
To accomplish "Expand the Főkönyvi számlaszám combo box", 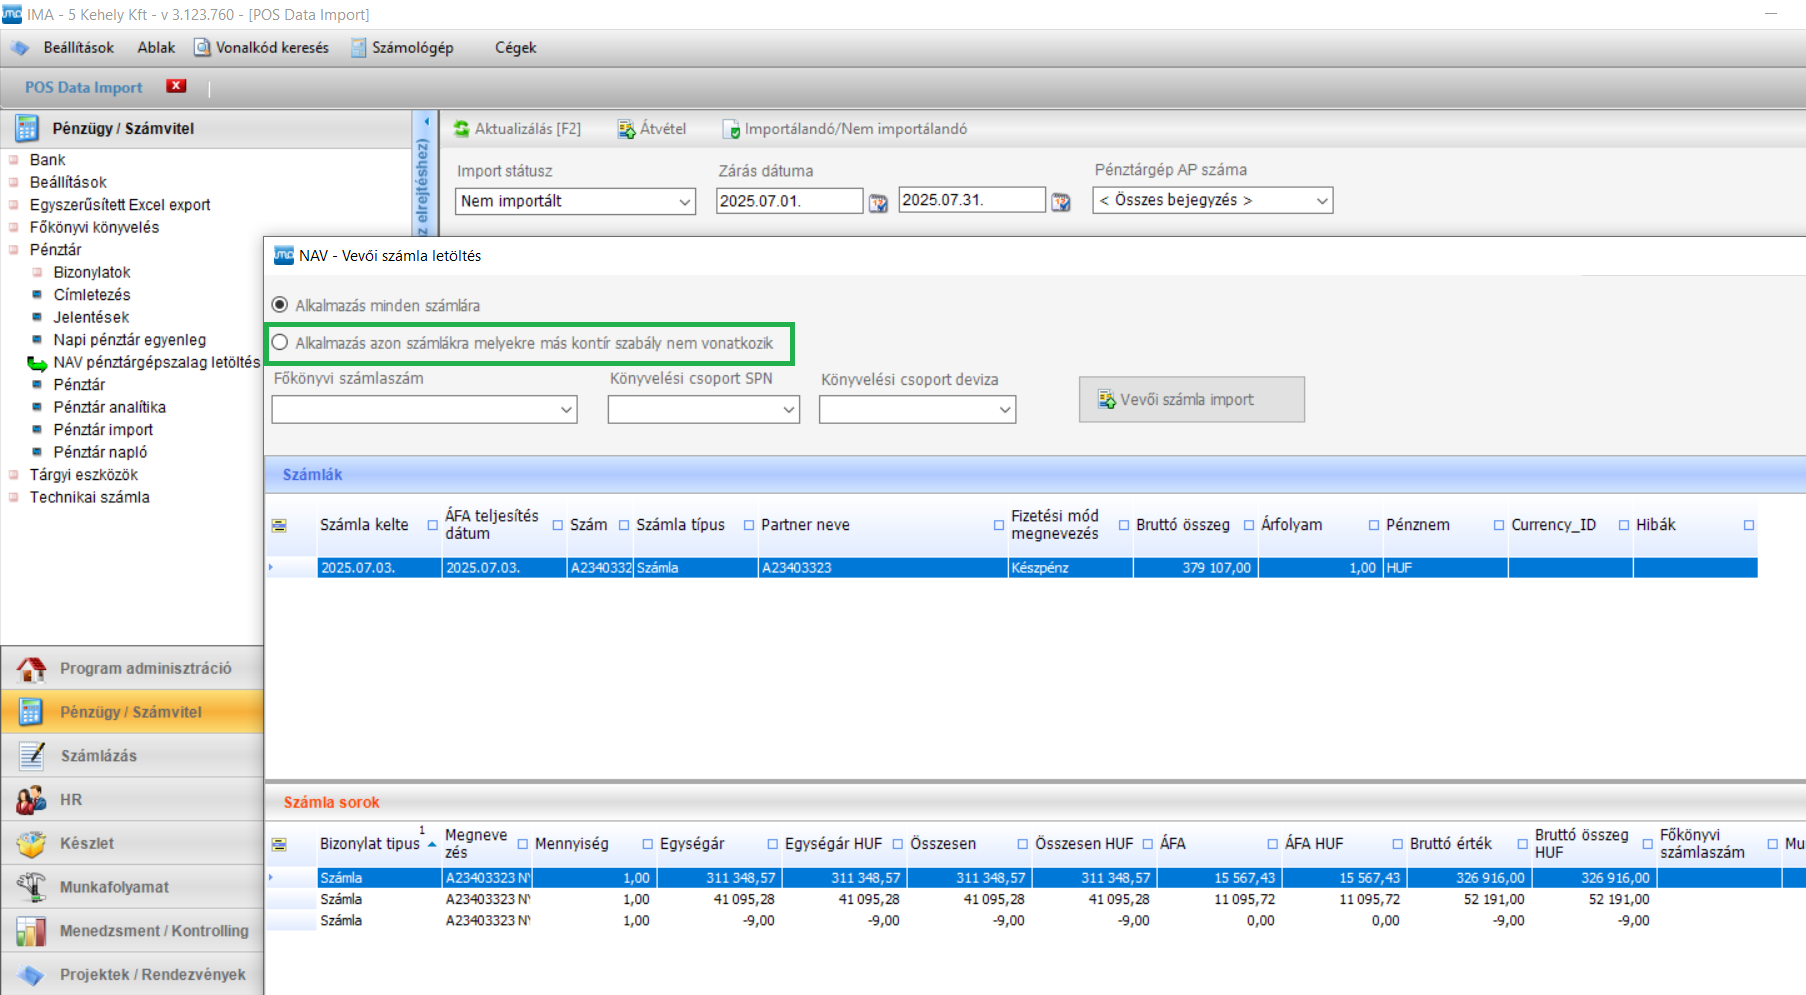I will point(566,410).
